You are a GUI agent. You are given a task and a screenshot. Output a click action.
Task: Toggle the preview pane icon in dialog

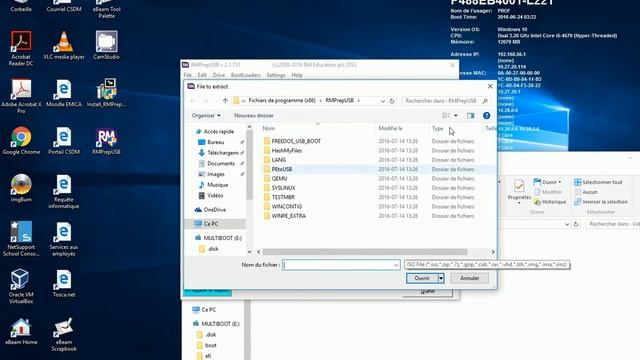[x=471, y=116]
